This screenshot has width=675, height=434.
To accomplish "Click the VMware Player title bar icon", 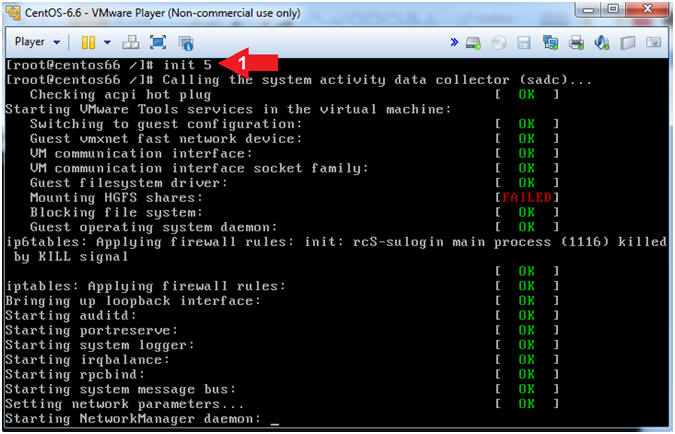I will (14, 13).
